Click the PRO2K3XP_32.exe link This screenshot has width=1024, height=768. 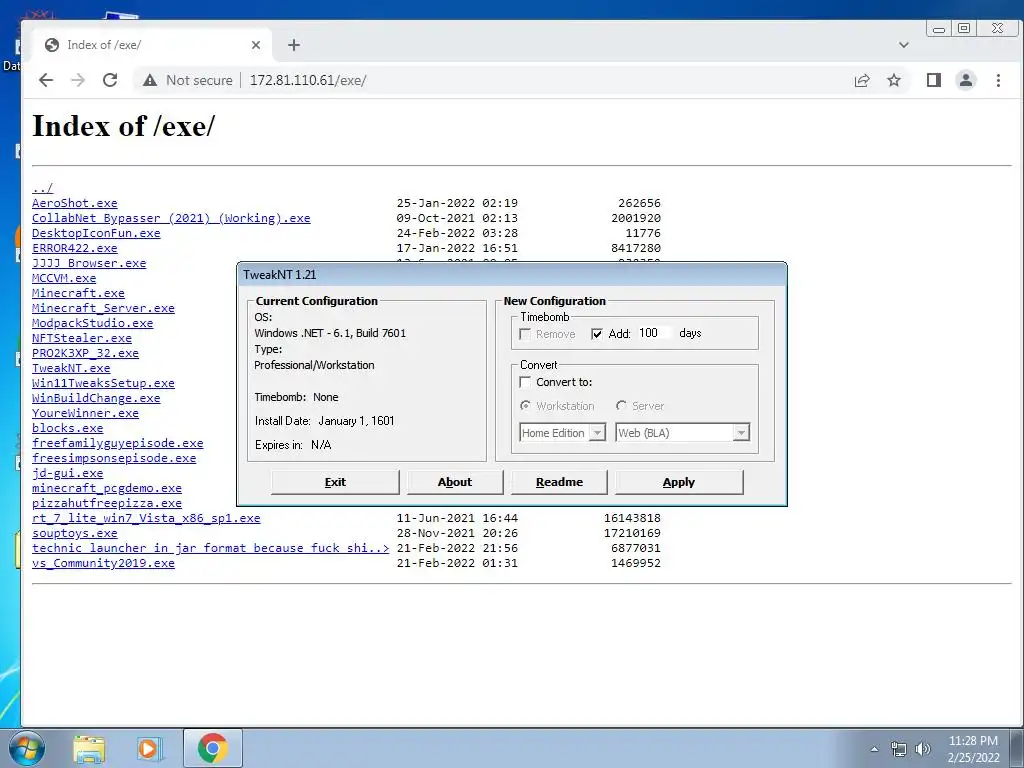point(86,353)
